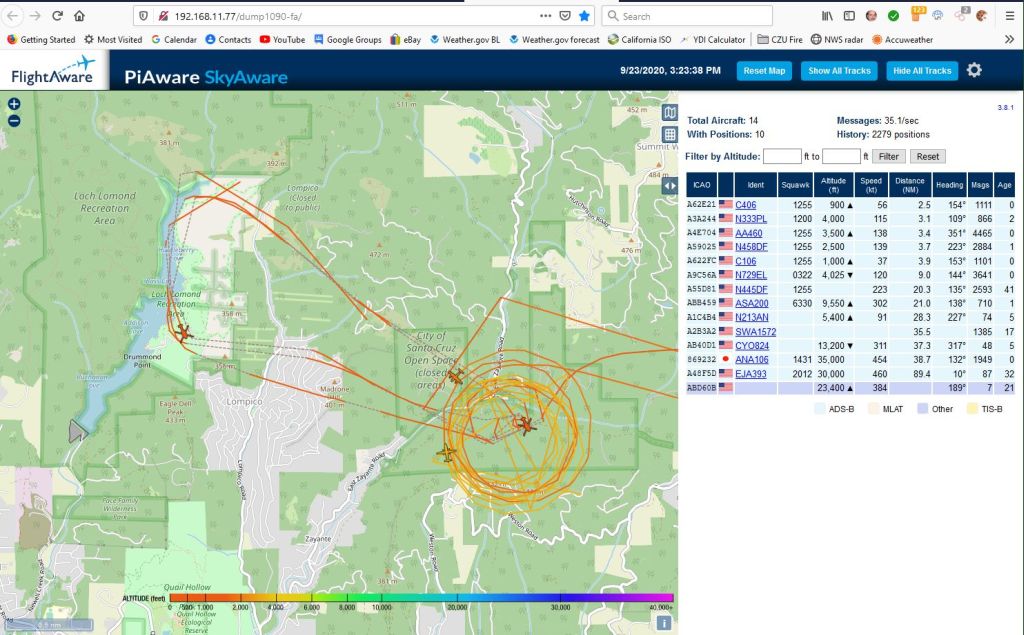Viewport: 1024px width, 635px height.
Task: Click the altitude color scale bar
Action: tap(420, 597)
